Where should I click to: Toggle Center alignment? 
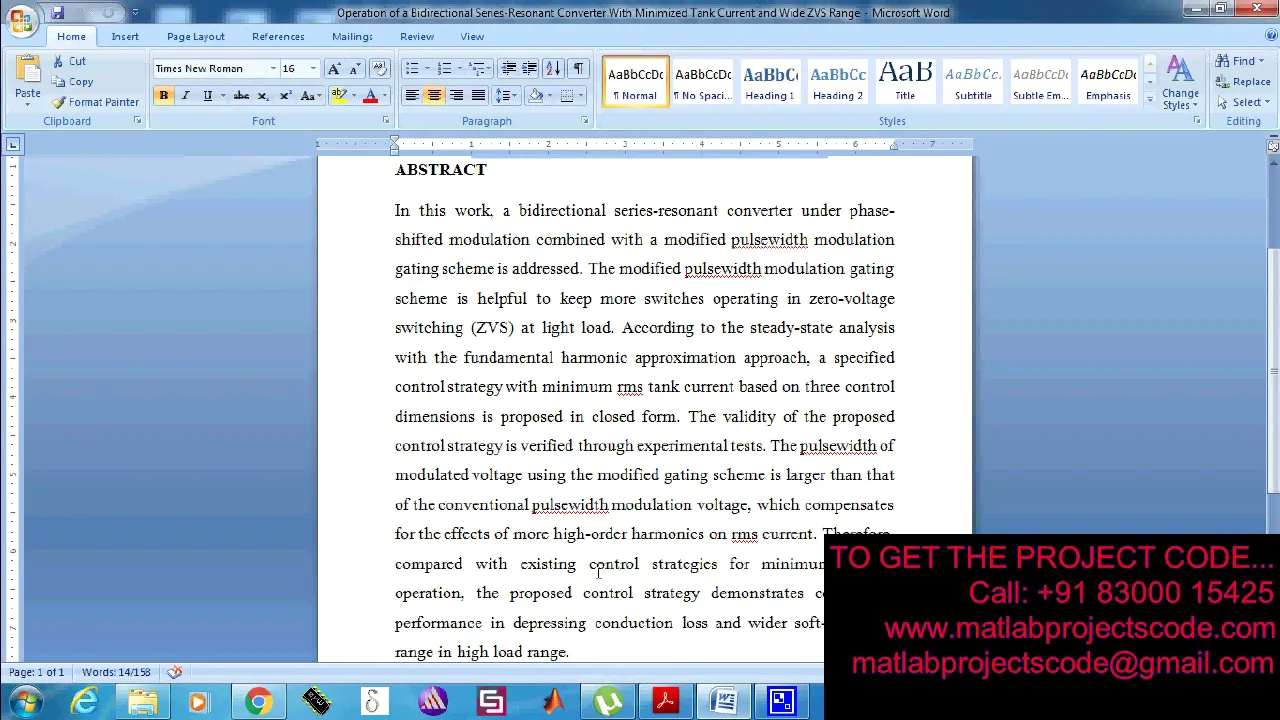point(434,96)
